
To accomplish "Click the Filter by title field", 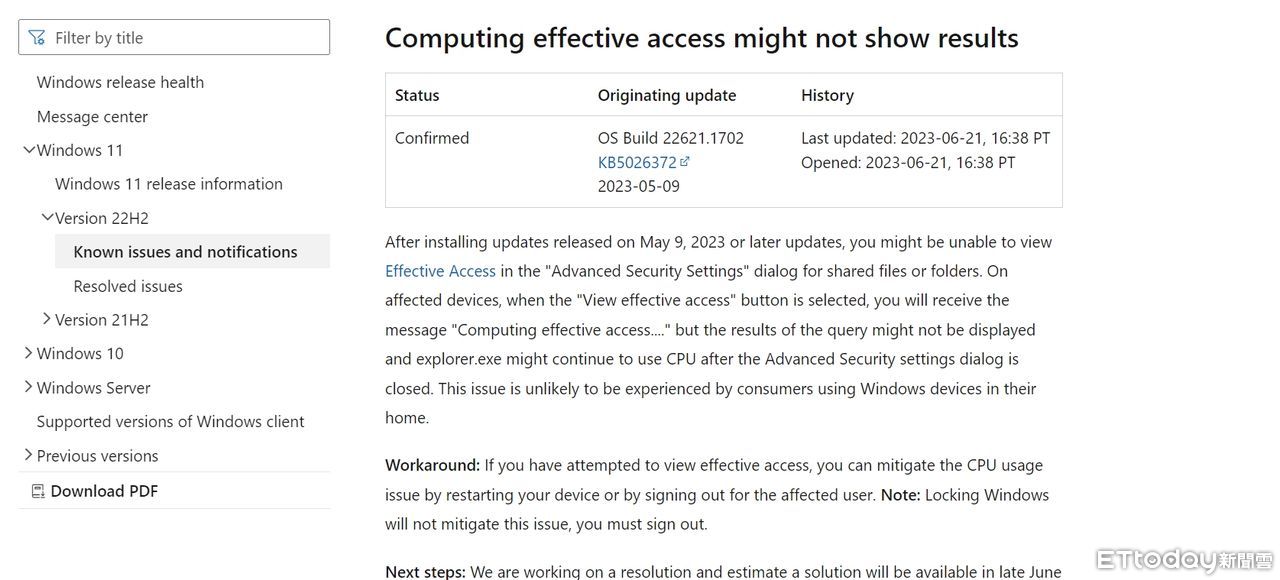I will click(x=185, y=38).
